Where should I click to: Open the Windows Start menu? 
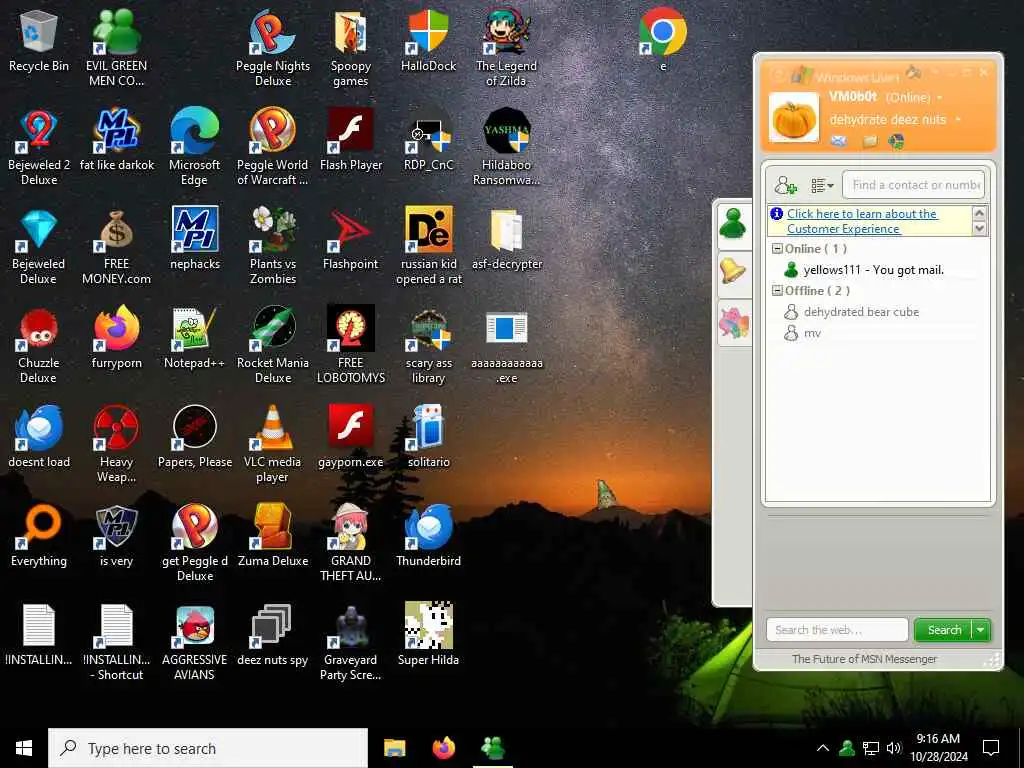[x=24, y=748]
